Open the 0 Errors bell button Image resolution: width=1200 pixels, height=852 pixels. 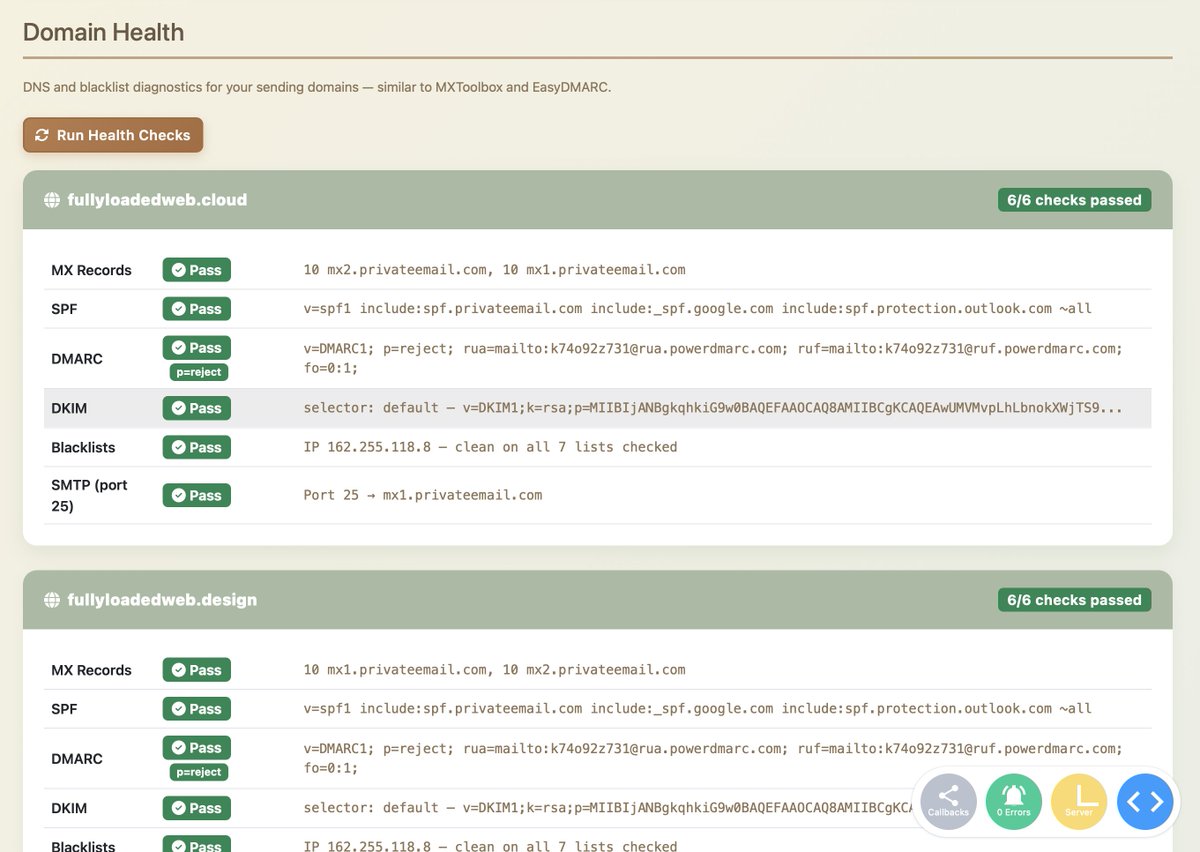pos(1014,802)
